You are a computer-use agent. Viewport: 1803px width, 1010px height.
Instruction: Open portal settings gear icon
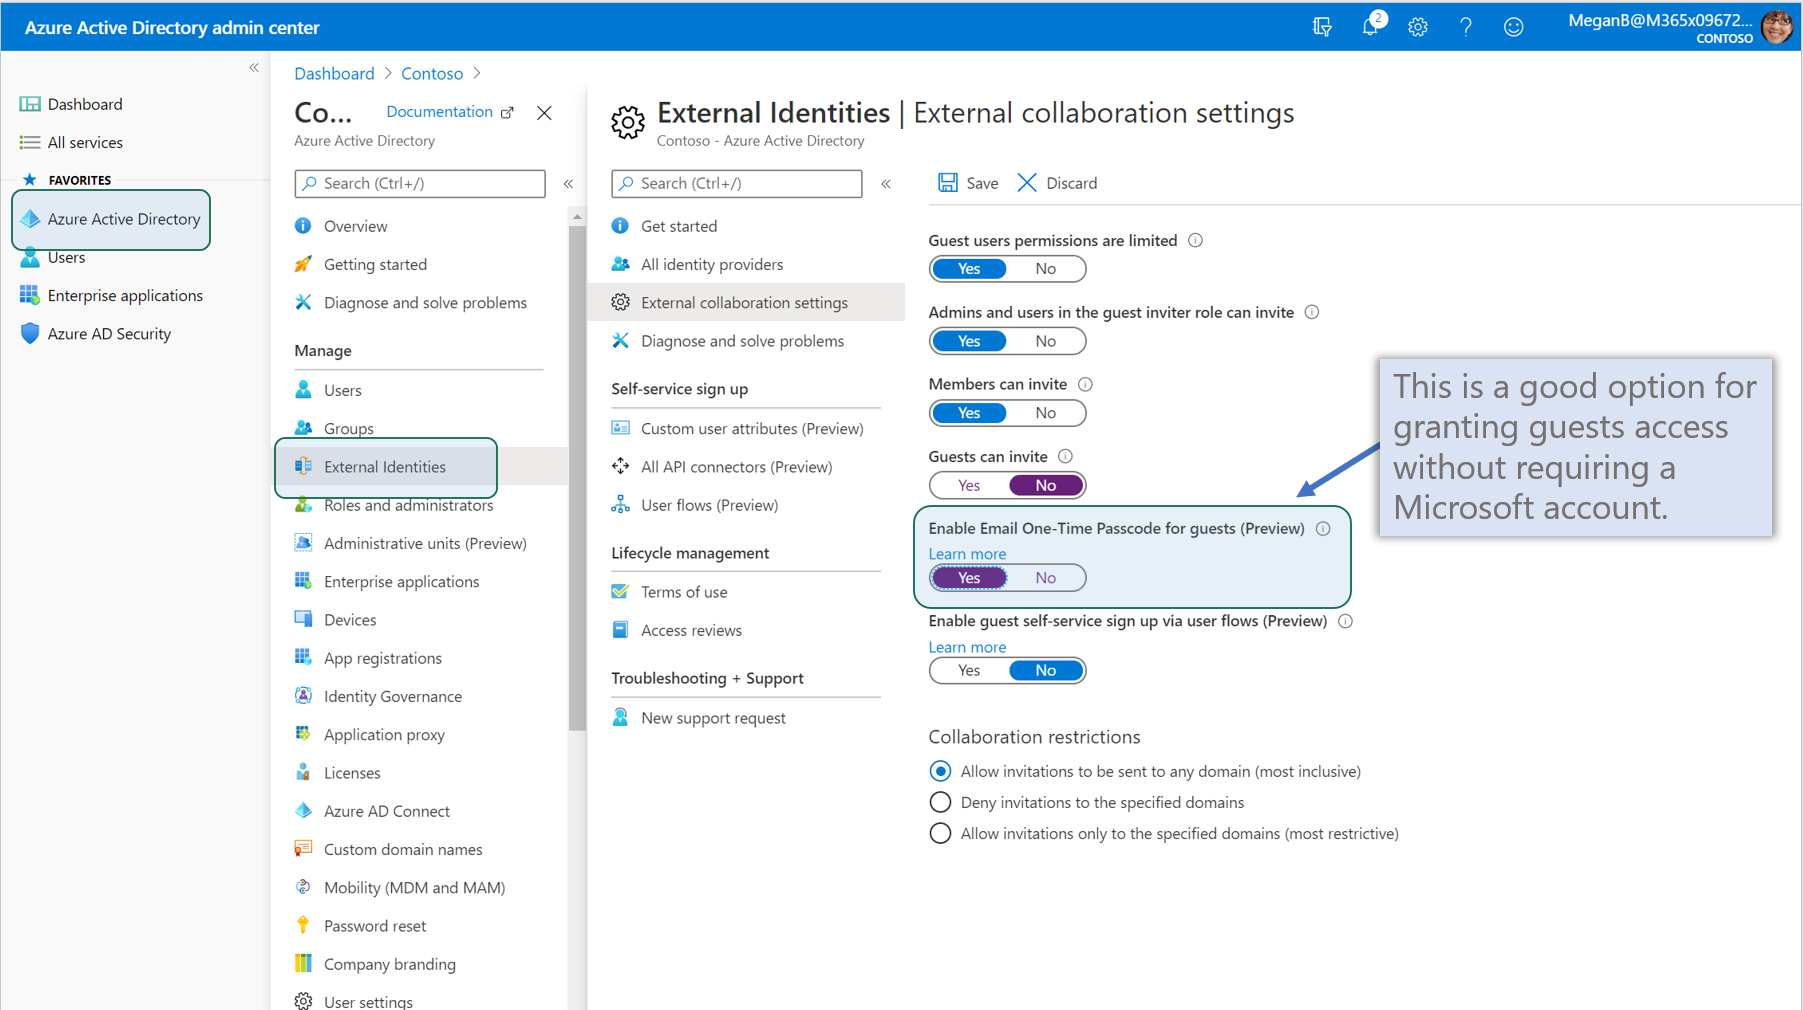point(1418,27)
